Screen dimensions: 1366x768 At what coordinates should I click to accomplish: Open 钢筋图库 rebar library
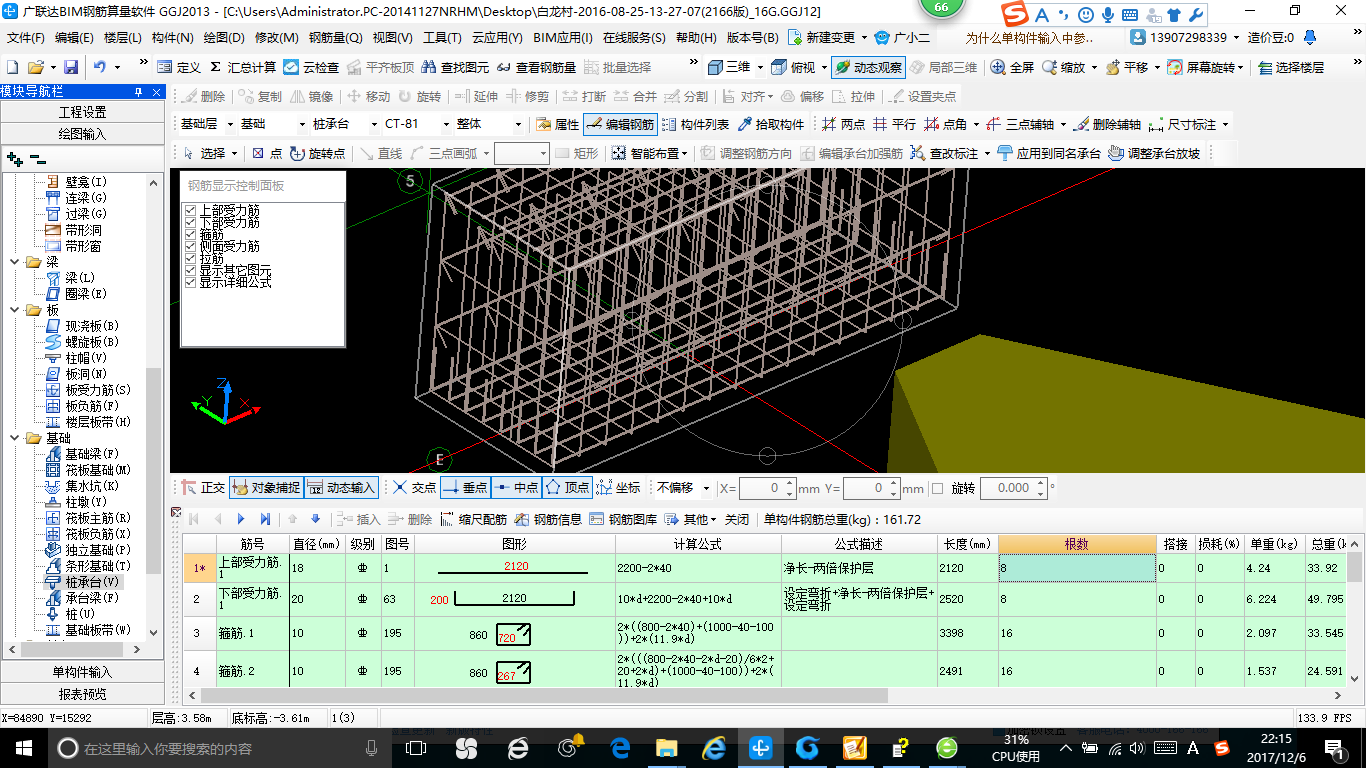point(624,519)
